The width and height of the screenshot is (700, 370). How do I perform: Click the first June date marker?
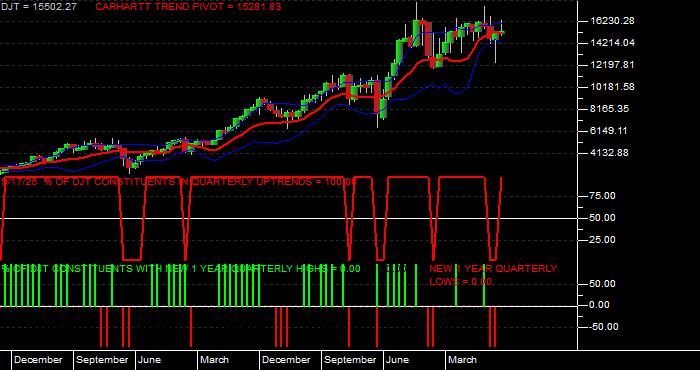click(149, 360)
